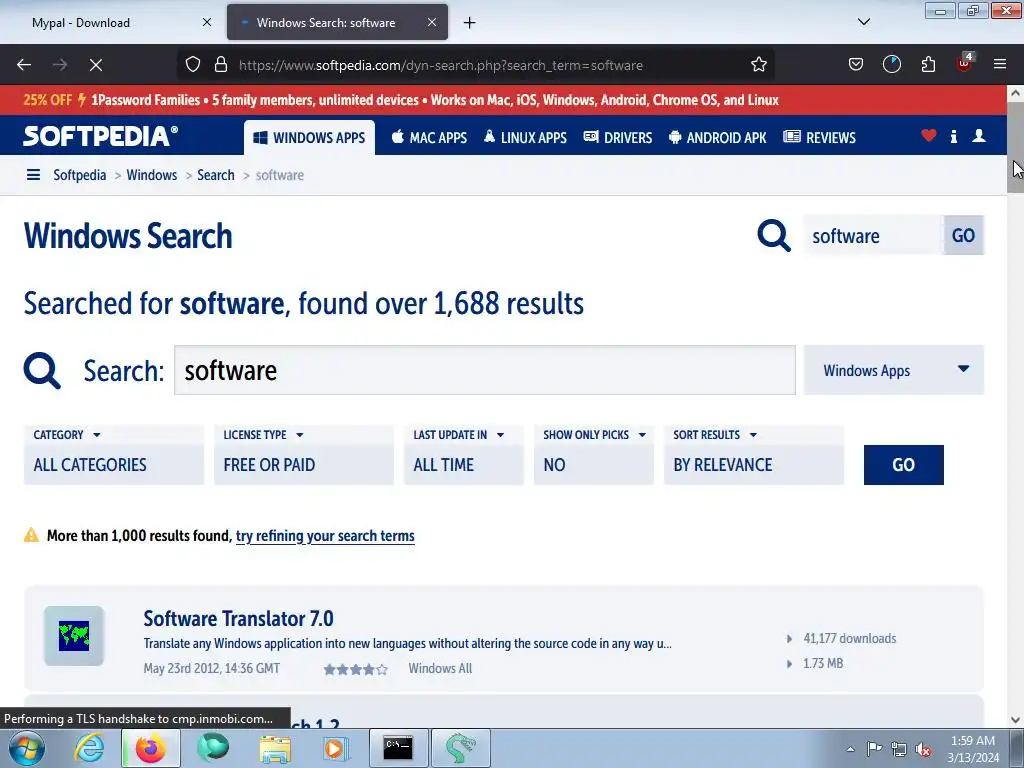Click the page vertical scrollbar thumb
The height and width of the screenshot is (768, 1024).
[x=1016, y=147]
